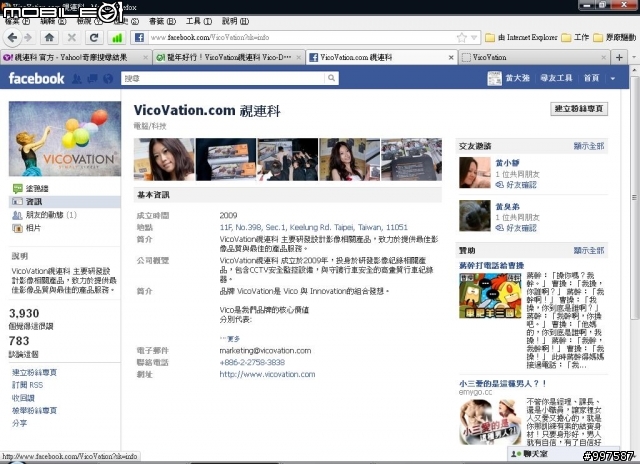Screen dimensions: 640x464
Task: Click 檢舉粉絲專頁 in left sidebar
Action: click(x=34, y=411)
